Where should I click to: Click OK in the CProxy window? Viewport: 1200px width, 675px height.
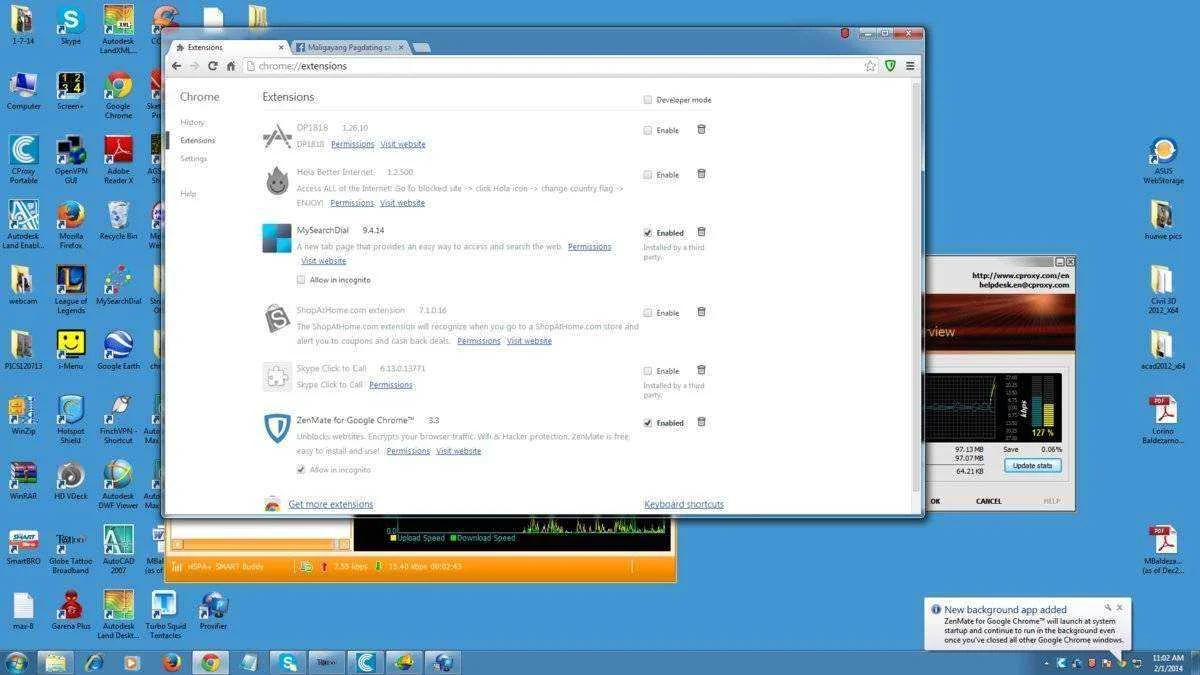(x=935, y=501)
